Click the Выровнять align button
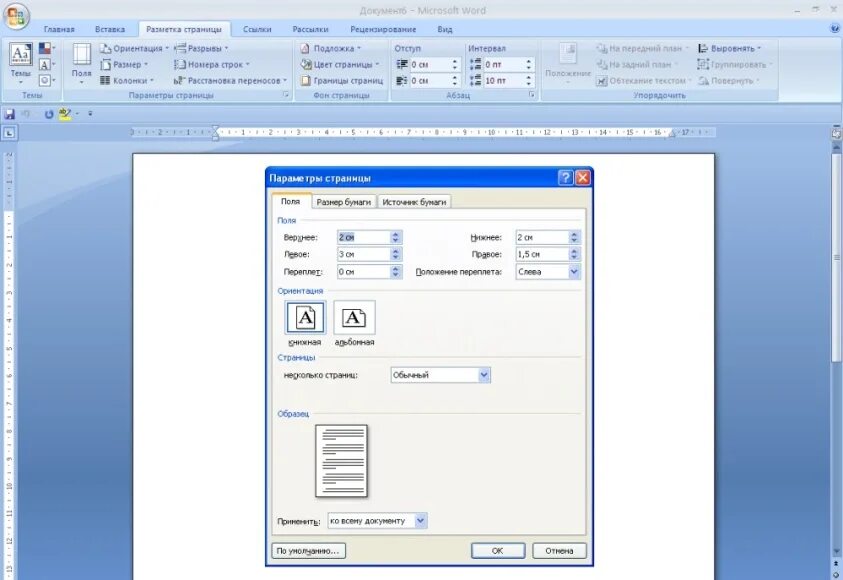843x580 pixels. point(729,48)
